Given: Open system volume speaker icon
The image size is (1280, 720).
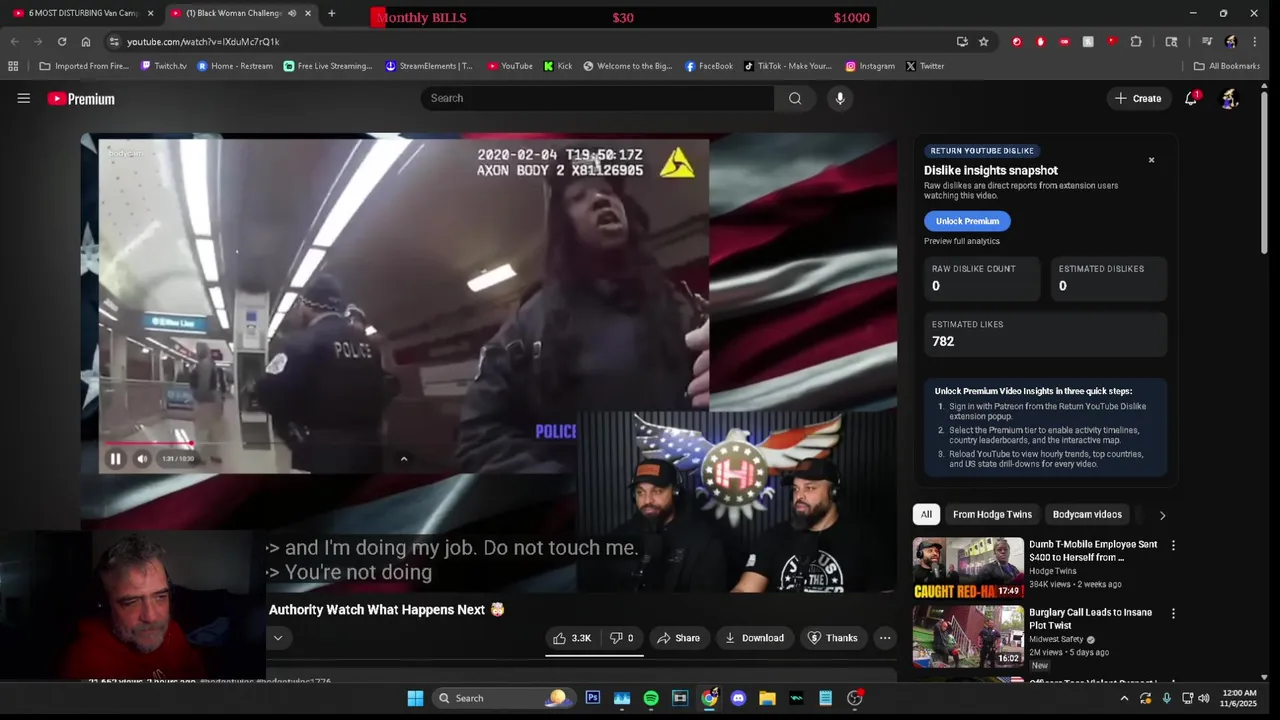Looking at the screenshot, I should (1204, 698).
